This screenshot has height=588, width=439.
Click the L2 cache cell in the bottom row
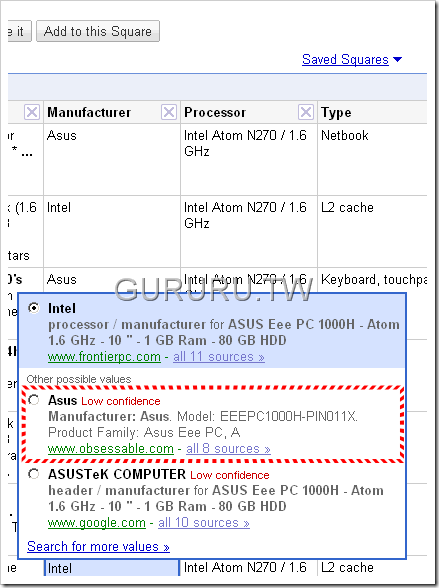click(373, 567)
